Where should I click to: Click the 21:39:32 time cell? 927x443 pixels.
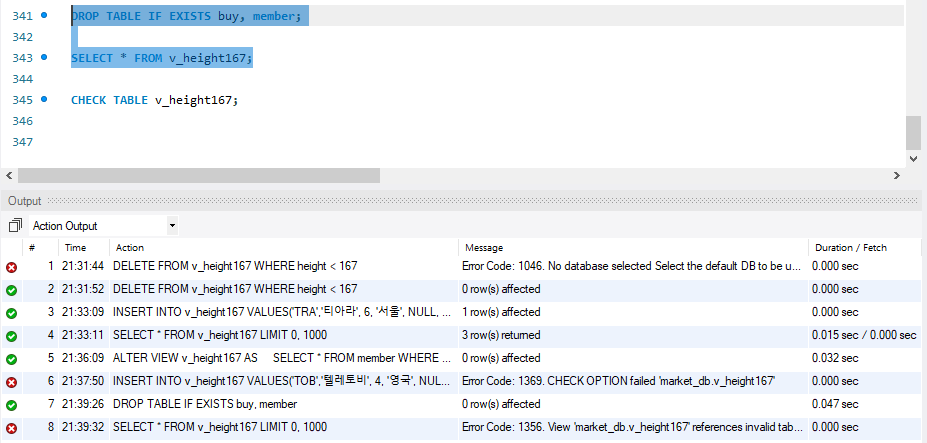point(83,428)
